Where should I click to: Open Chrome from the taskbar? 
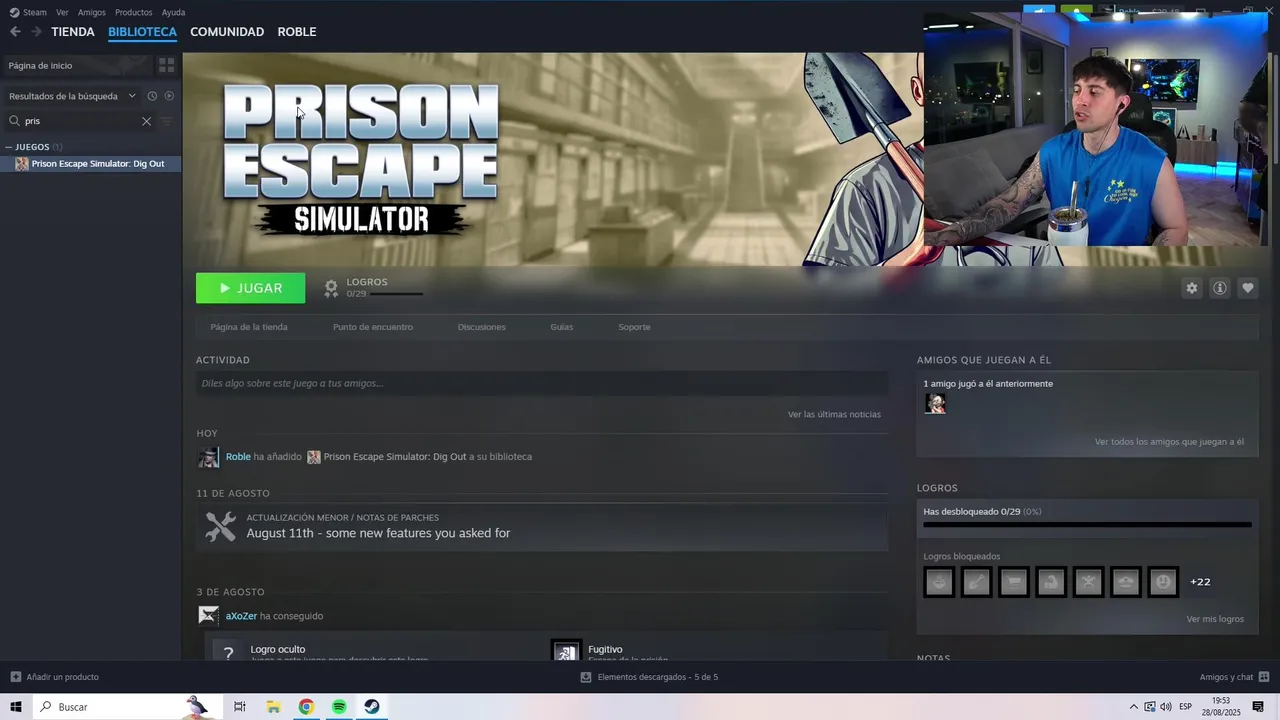click(x=306, y=707)
